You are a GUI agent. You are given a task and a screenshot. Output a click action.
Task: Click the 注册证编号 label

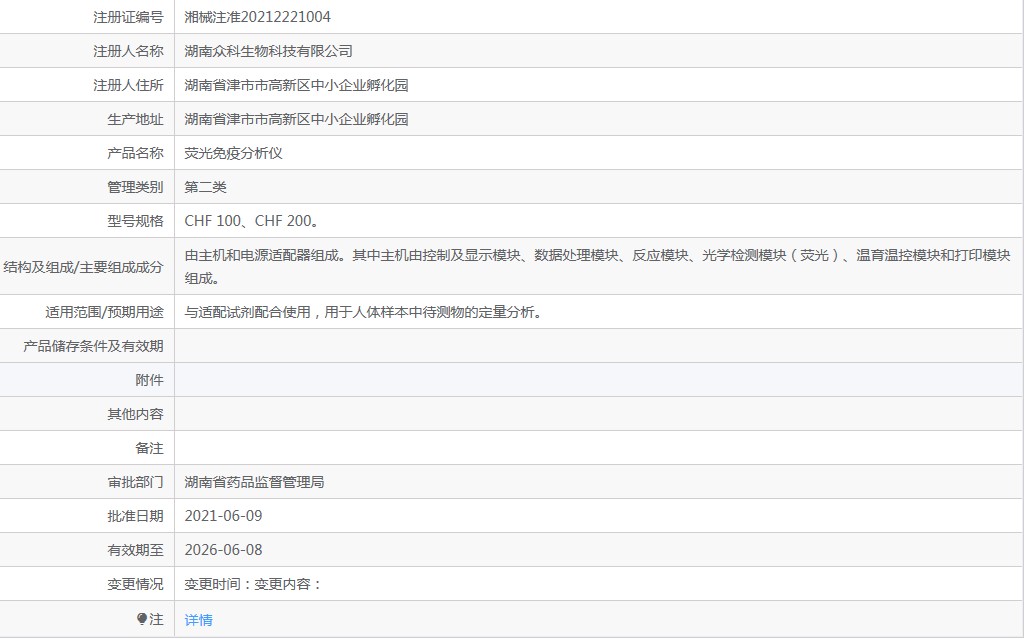128,17
